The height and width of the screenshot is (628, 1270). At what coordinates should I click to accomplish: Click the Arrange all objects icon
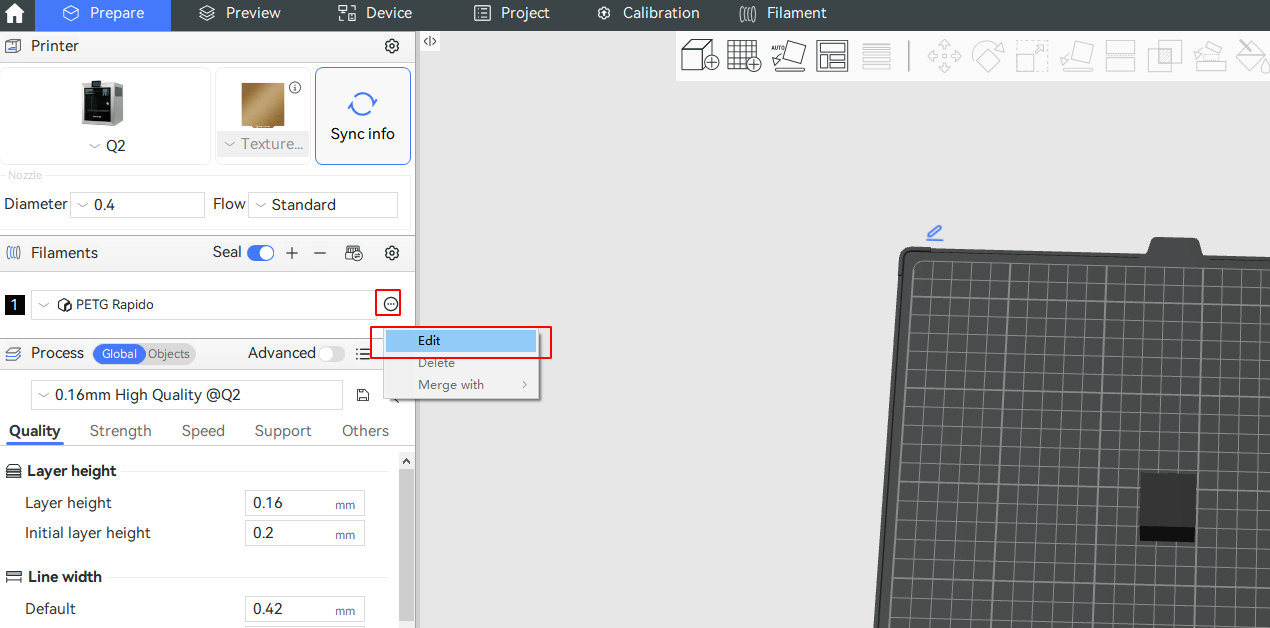pyautogui.click(x=832, y=55)
